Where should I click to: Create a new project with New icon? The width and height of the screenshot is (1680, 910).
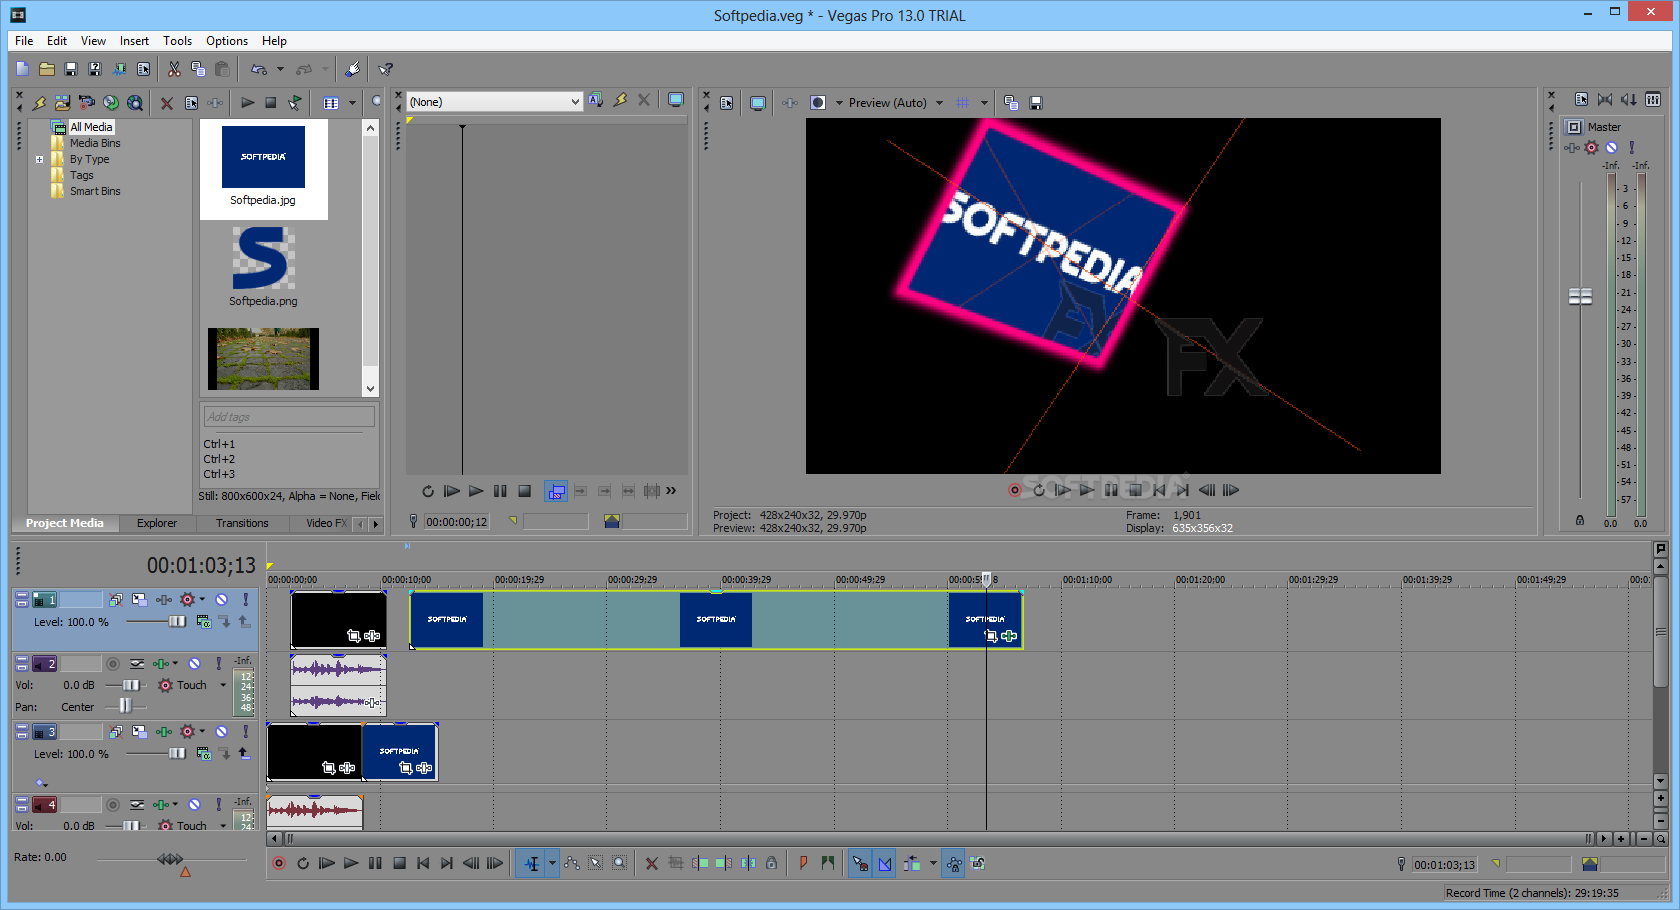[23, 69]
